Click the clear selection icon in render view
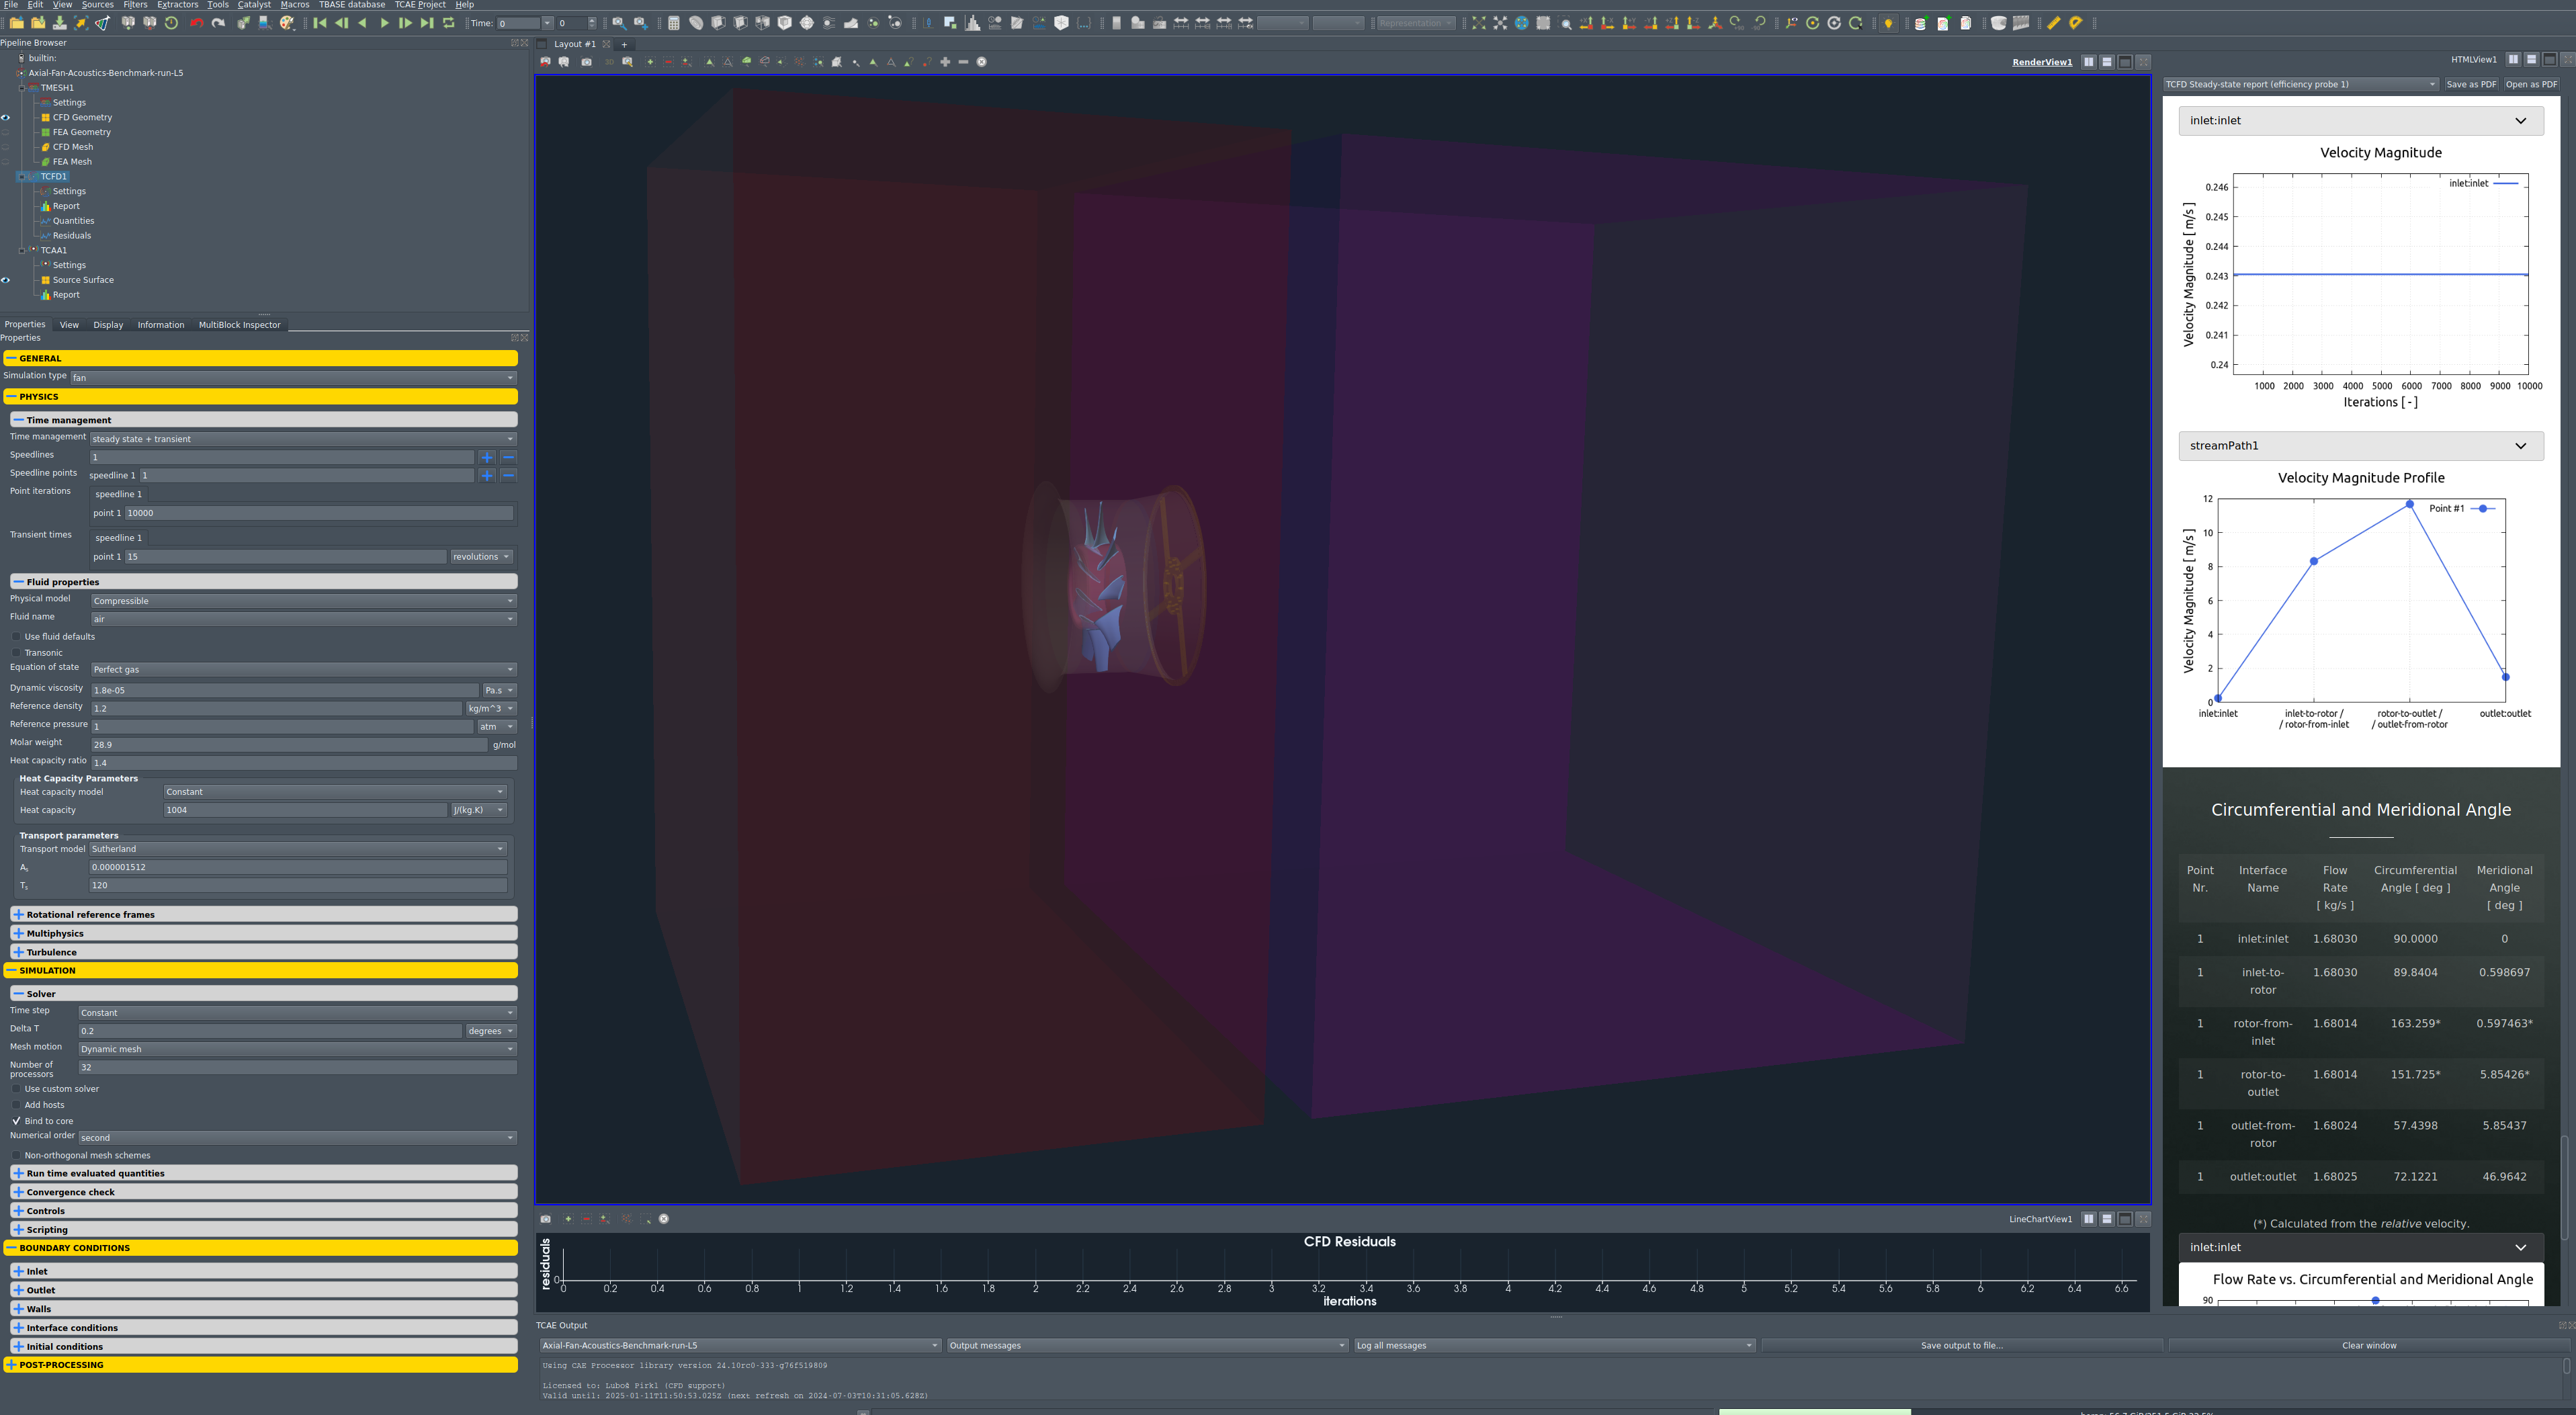This screenshot has height=1415, width=2576. click(982, 62)
